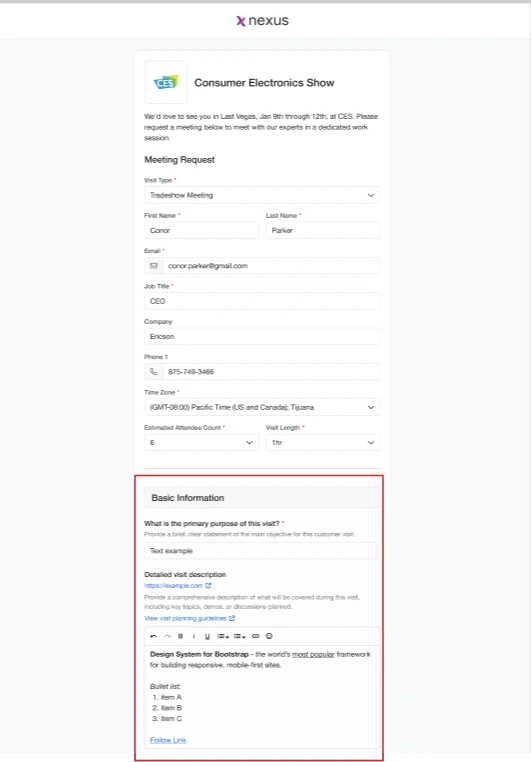Open the numbered list style dropdown
The image size is (531, 762).
tap(240, 636)
